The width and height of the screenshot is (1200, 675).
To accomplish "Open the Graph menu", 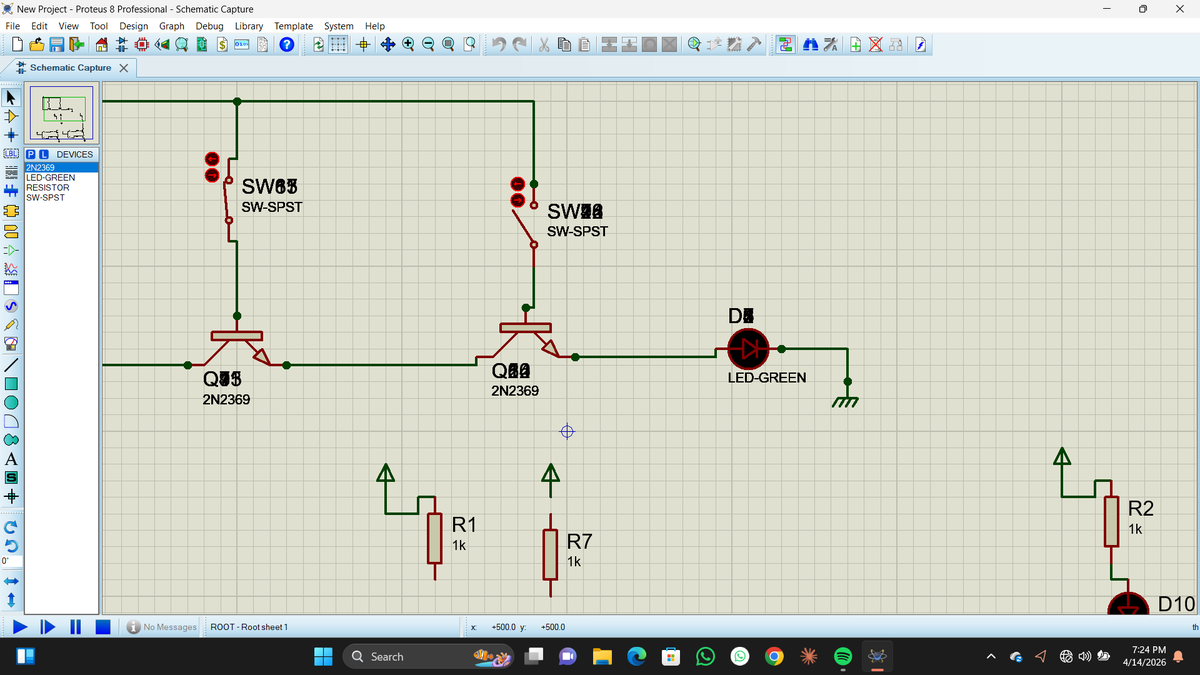I will click(172, 26).
